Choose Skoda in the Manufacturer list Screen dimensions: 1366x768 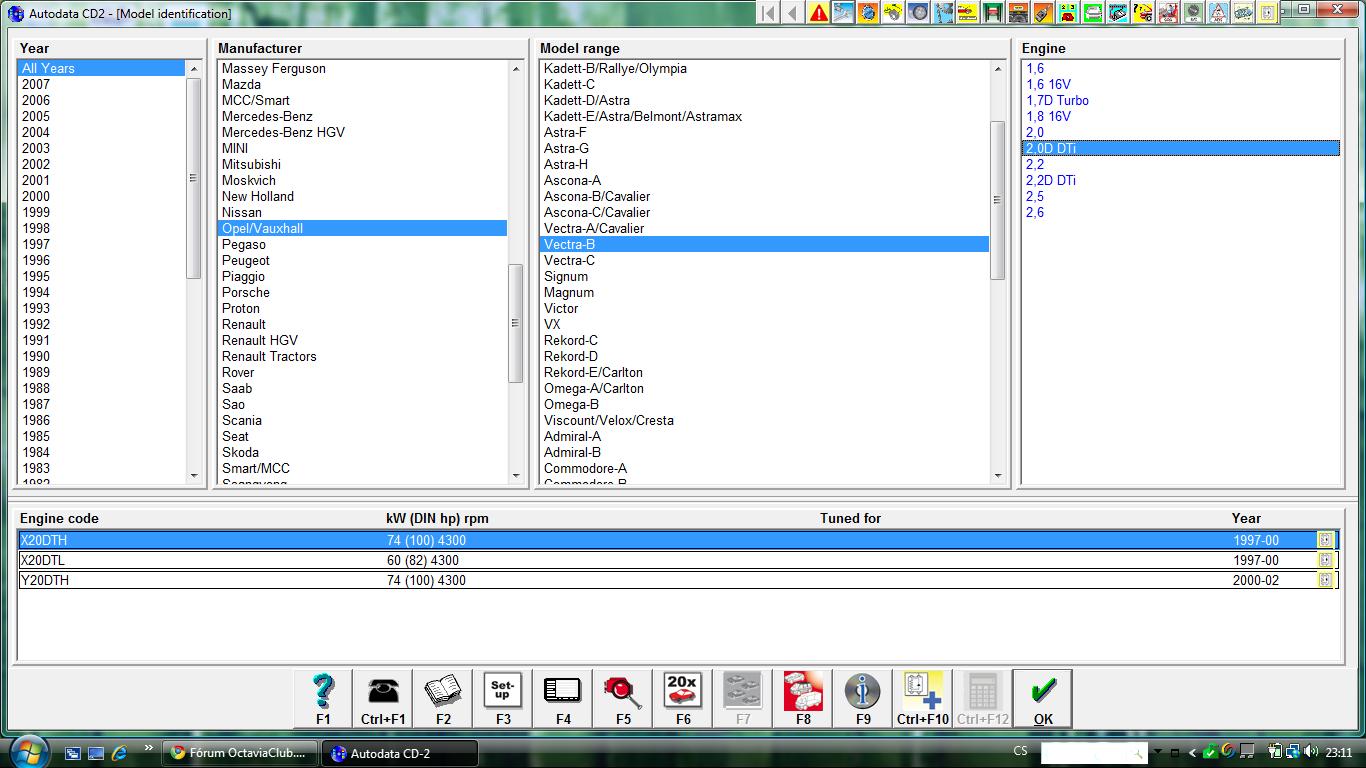coord(240,452)
